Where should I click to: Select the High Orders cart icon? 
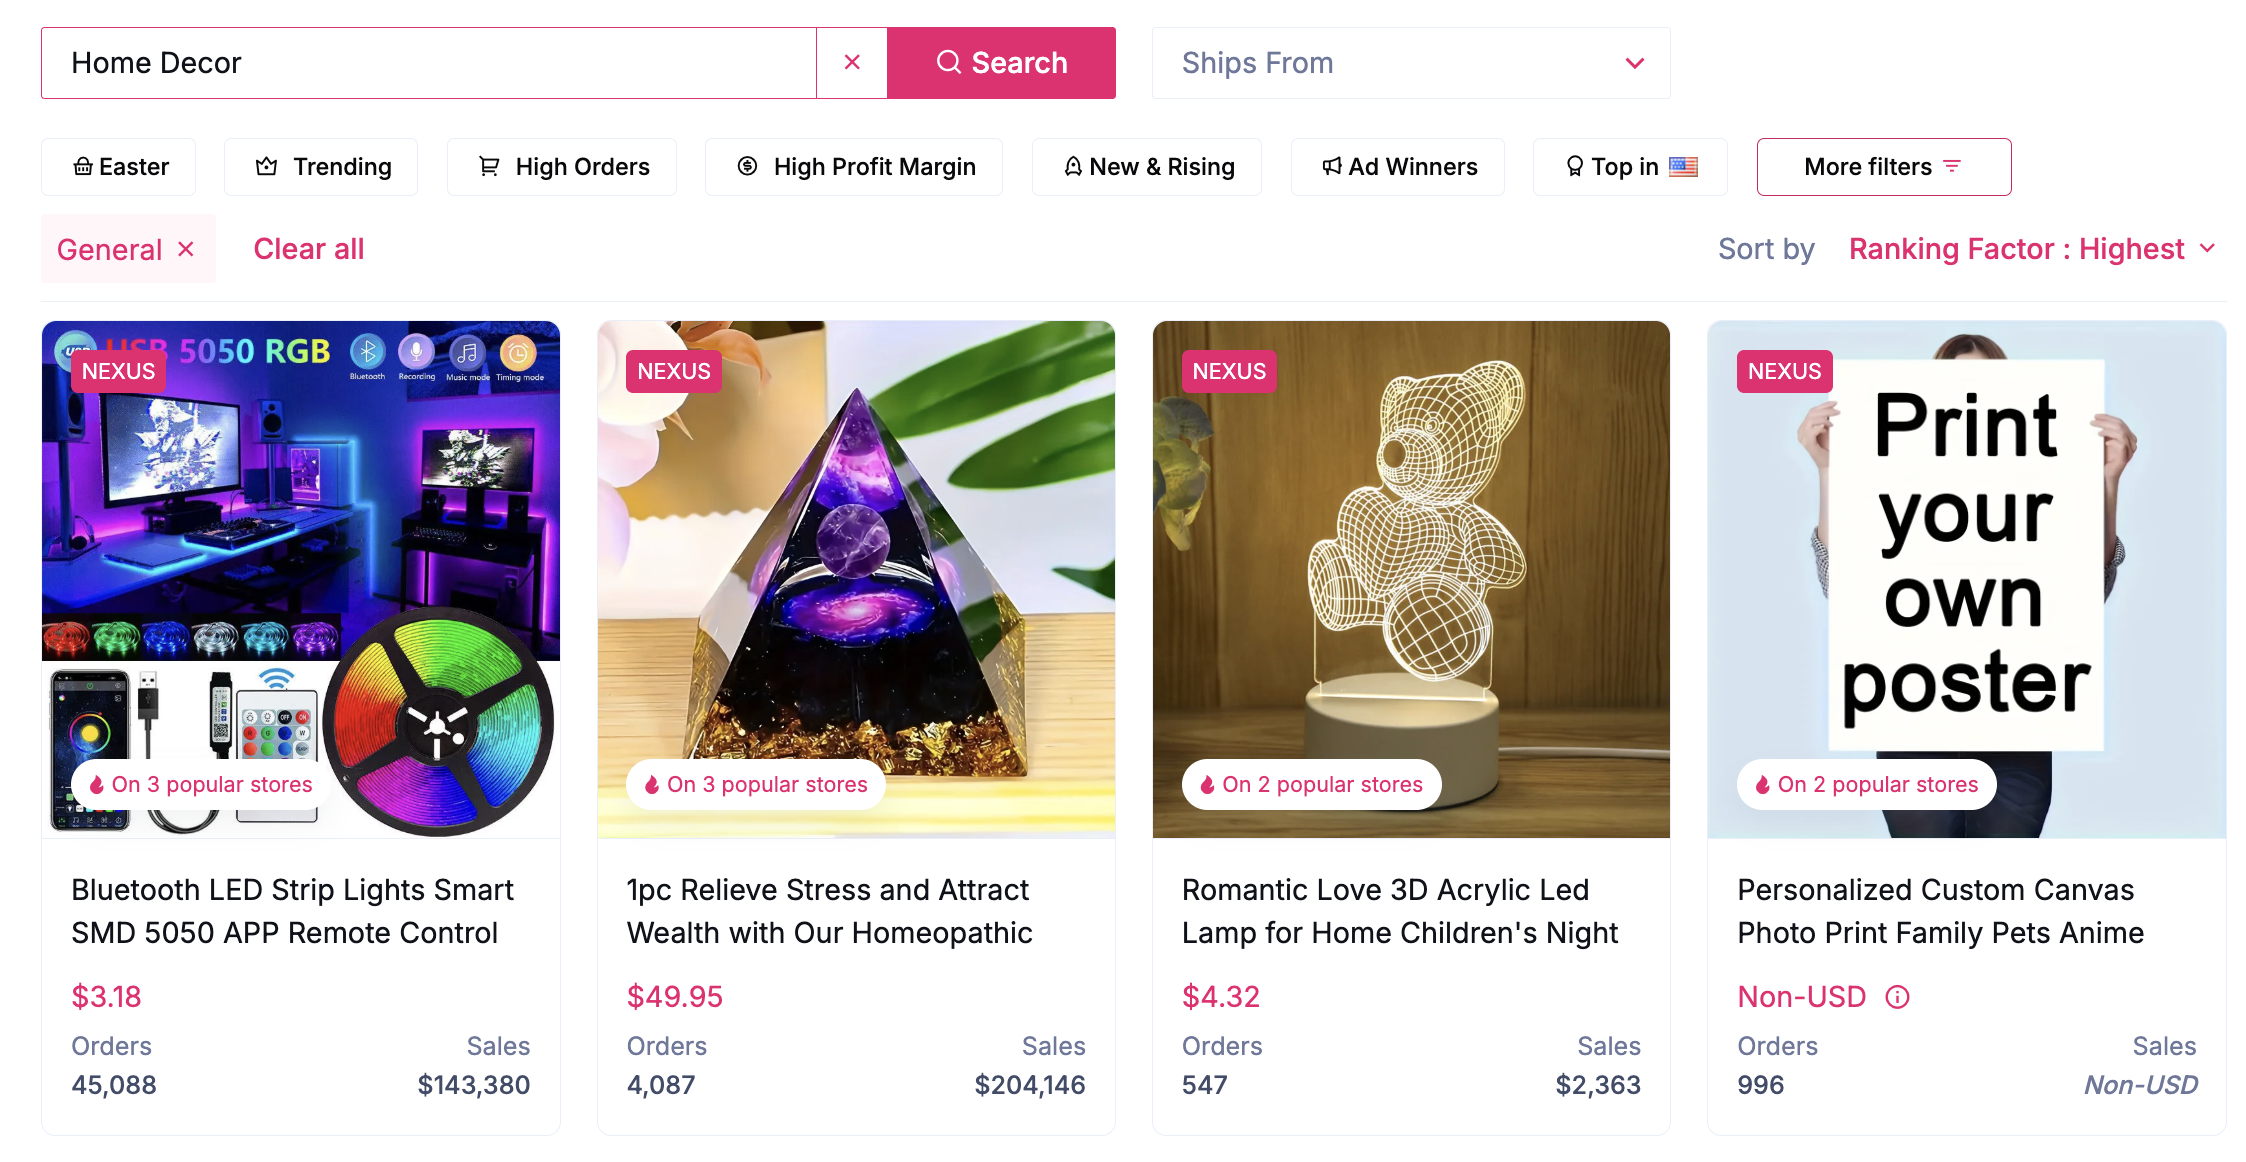488,166
